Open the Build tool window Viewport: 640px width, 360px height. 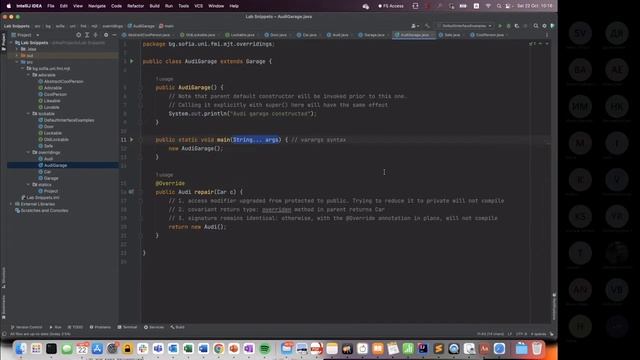coord(178,327)
